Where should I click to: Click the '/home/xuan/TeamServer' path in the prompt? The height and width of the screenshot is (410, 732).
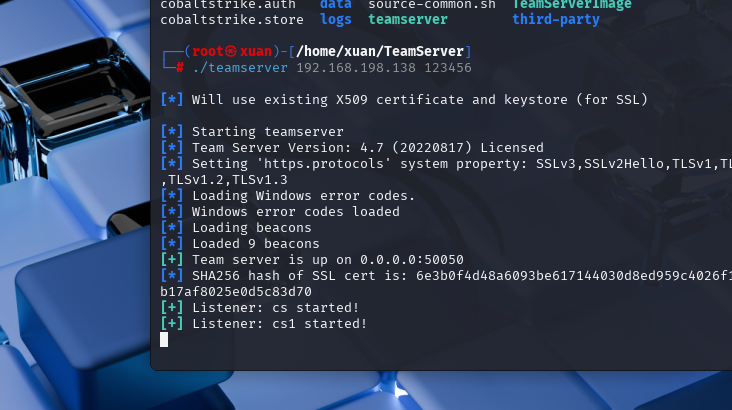point(380,51)
